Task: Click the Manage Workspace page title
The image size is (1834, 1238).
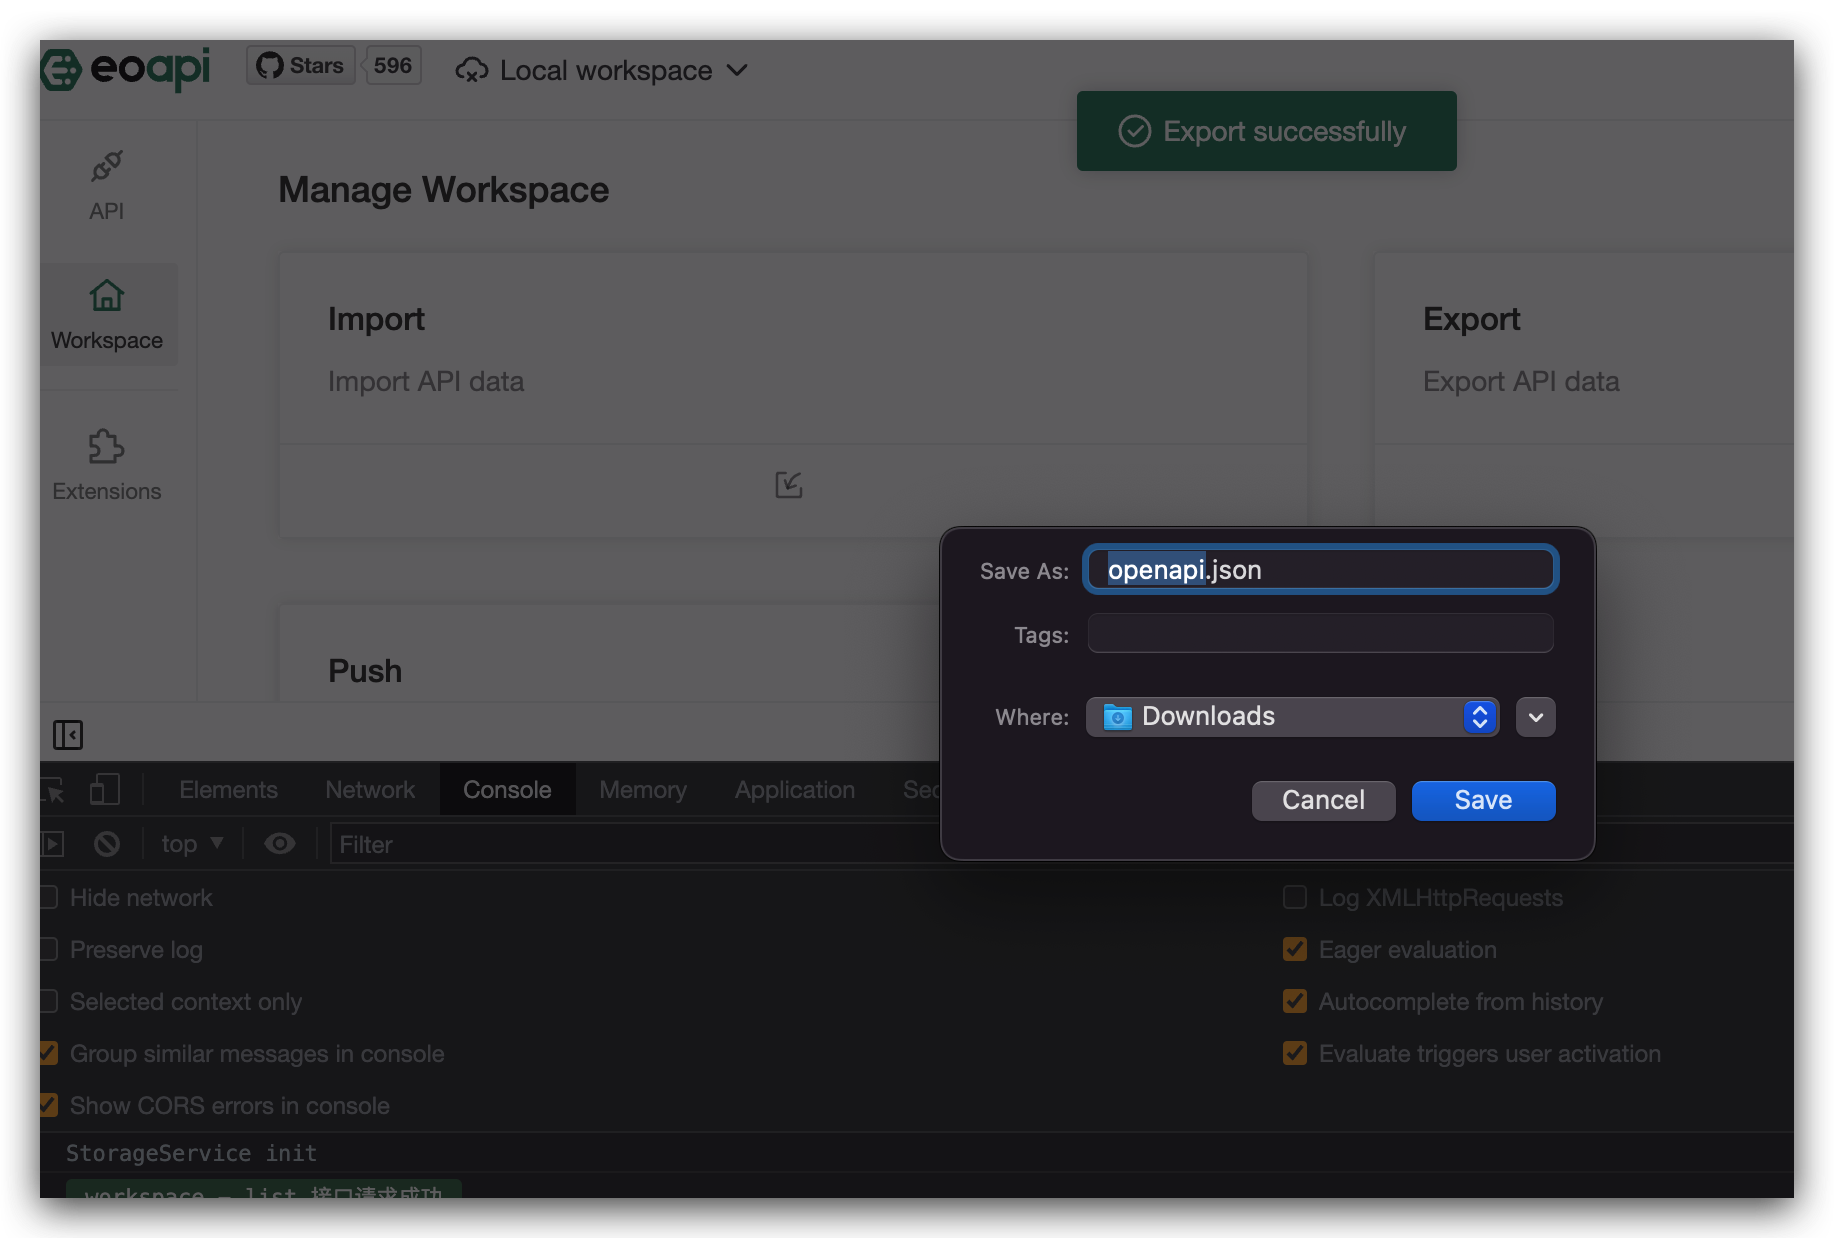Action: [x=444, y=190]
